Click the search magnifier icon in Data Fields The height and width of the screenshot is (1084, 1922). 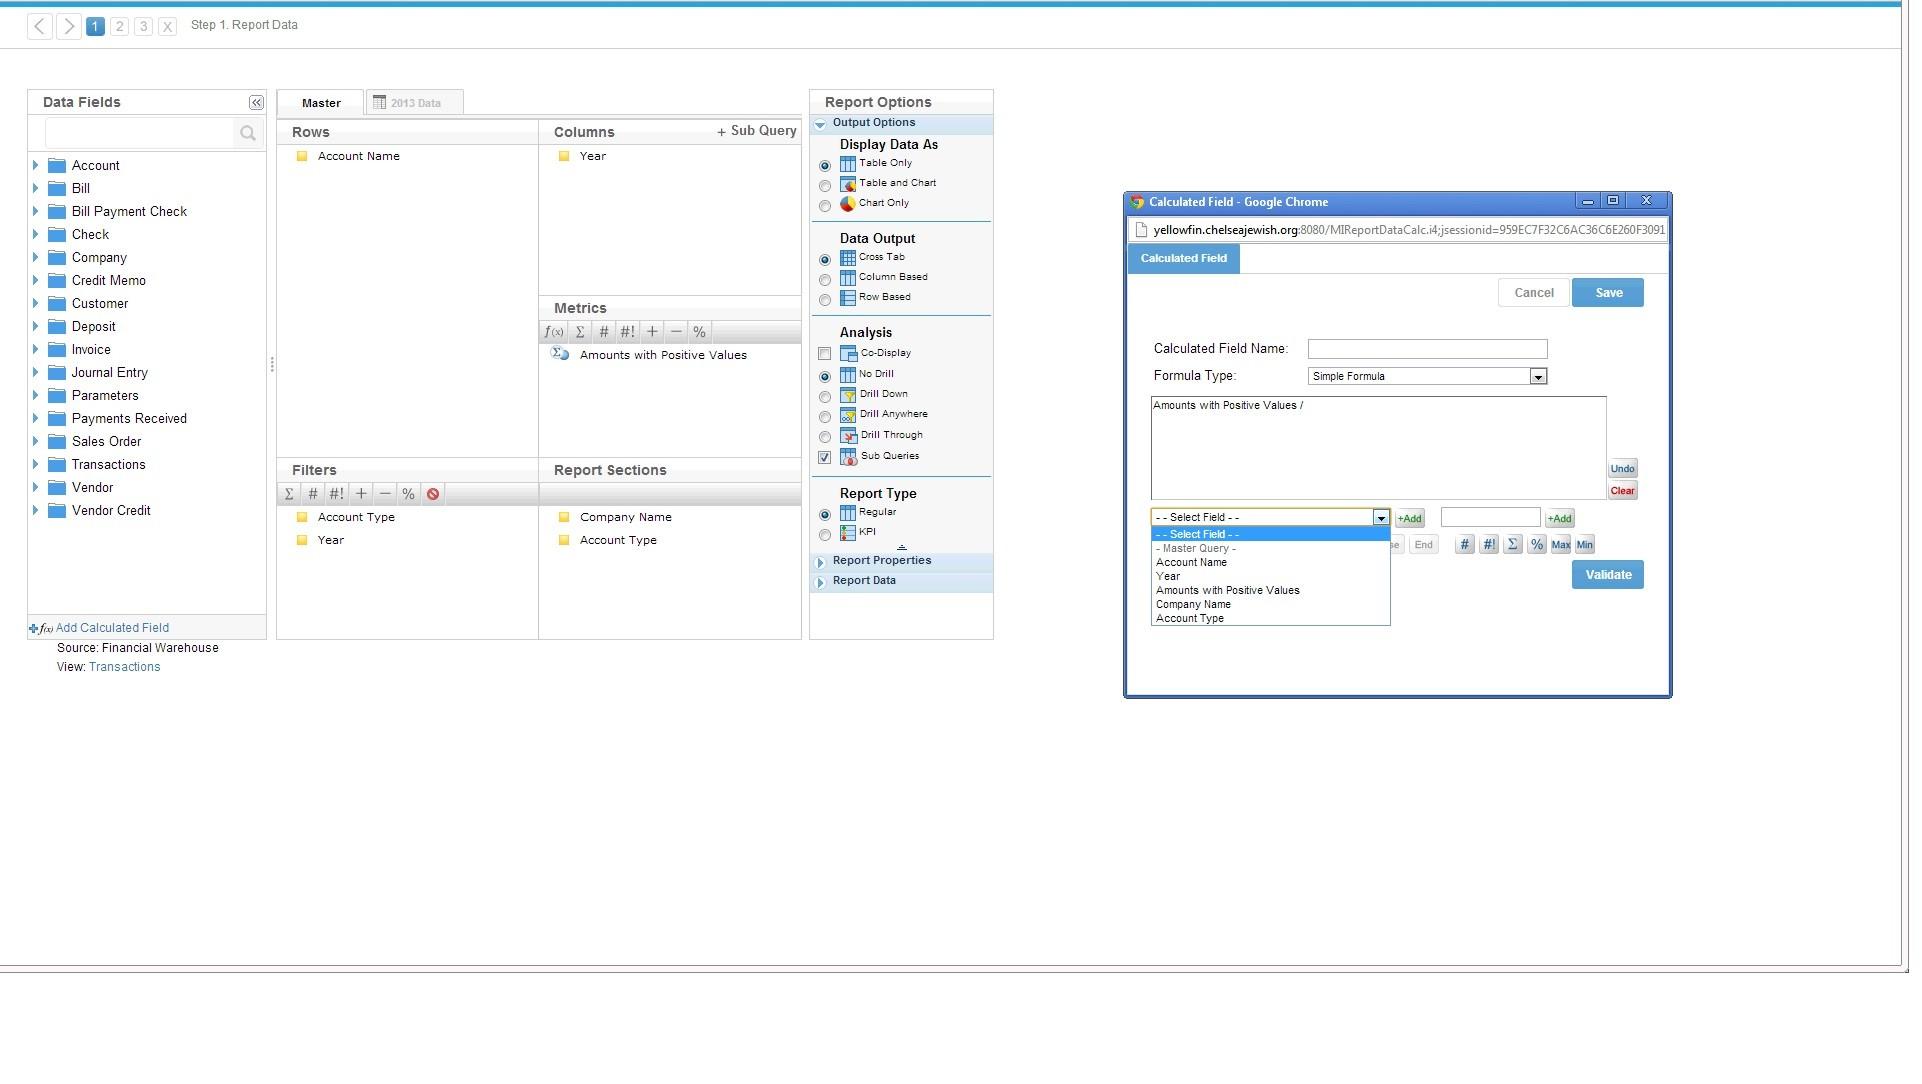click(x=248, y=133)
